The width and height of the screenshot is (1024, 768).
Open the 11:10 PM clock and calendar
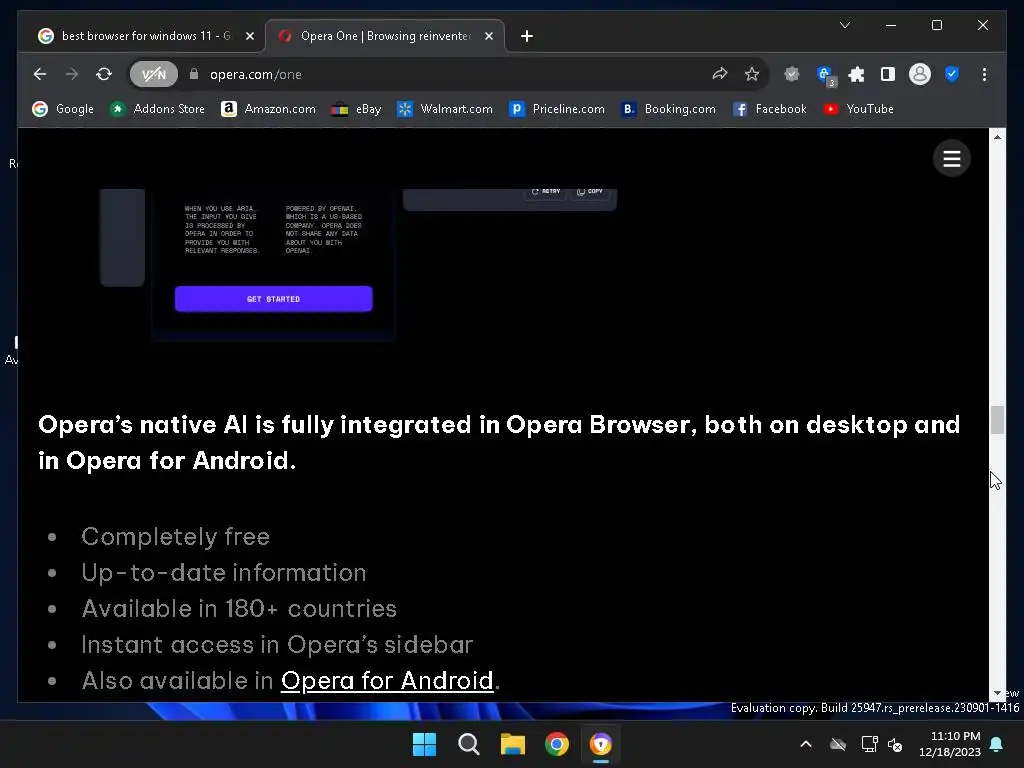tap(950, 744)
